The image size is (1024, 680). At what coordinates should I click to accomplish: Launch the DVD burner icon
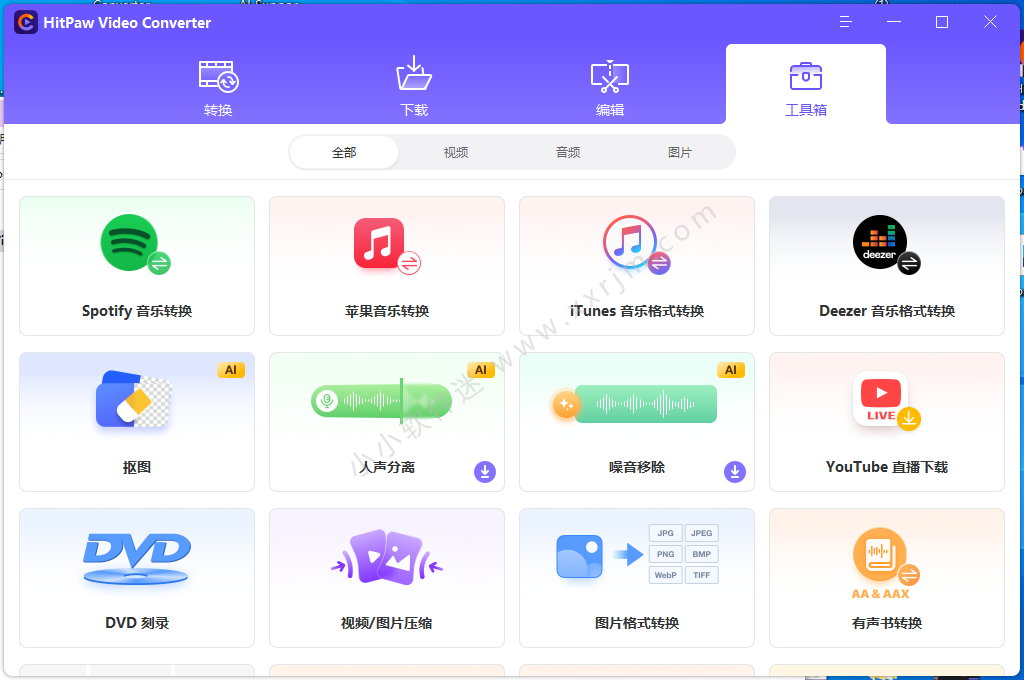[x=136, y=558]
